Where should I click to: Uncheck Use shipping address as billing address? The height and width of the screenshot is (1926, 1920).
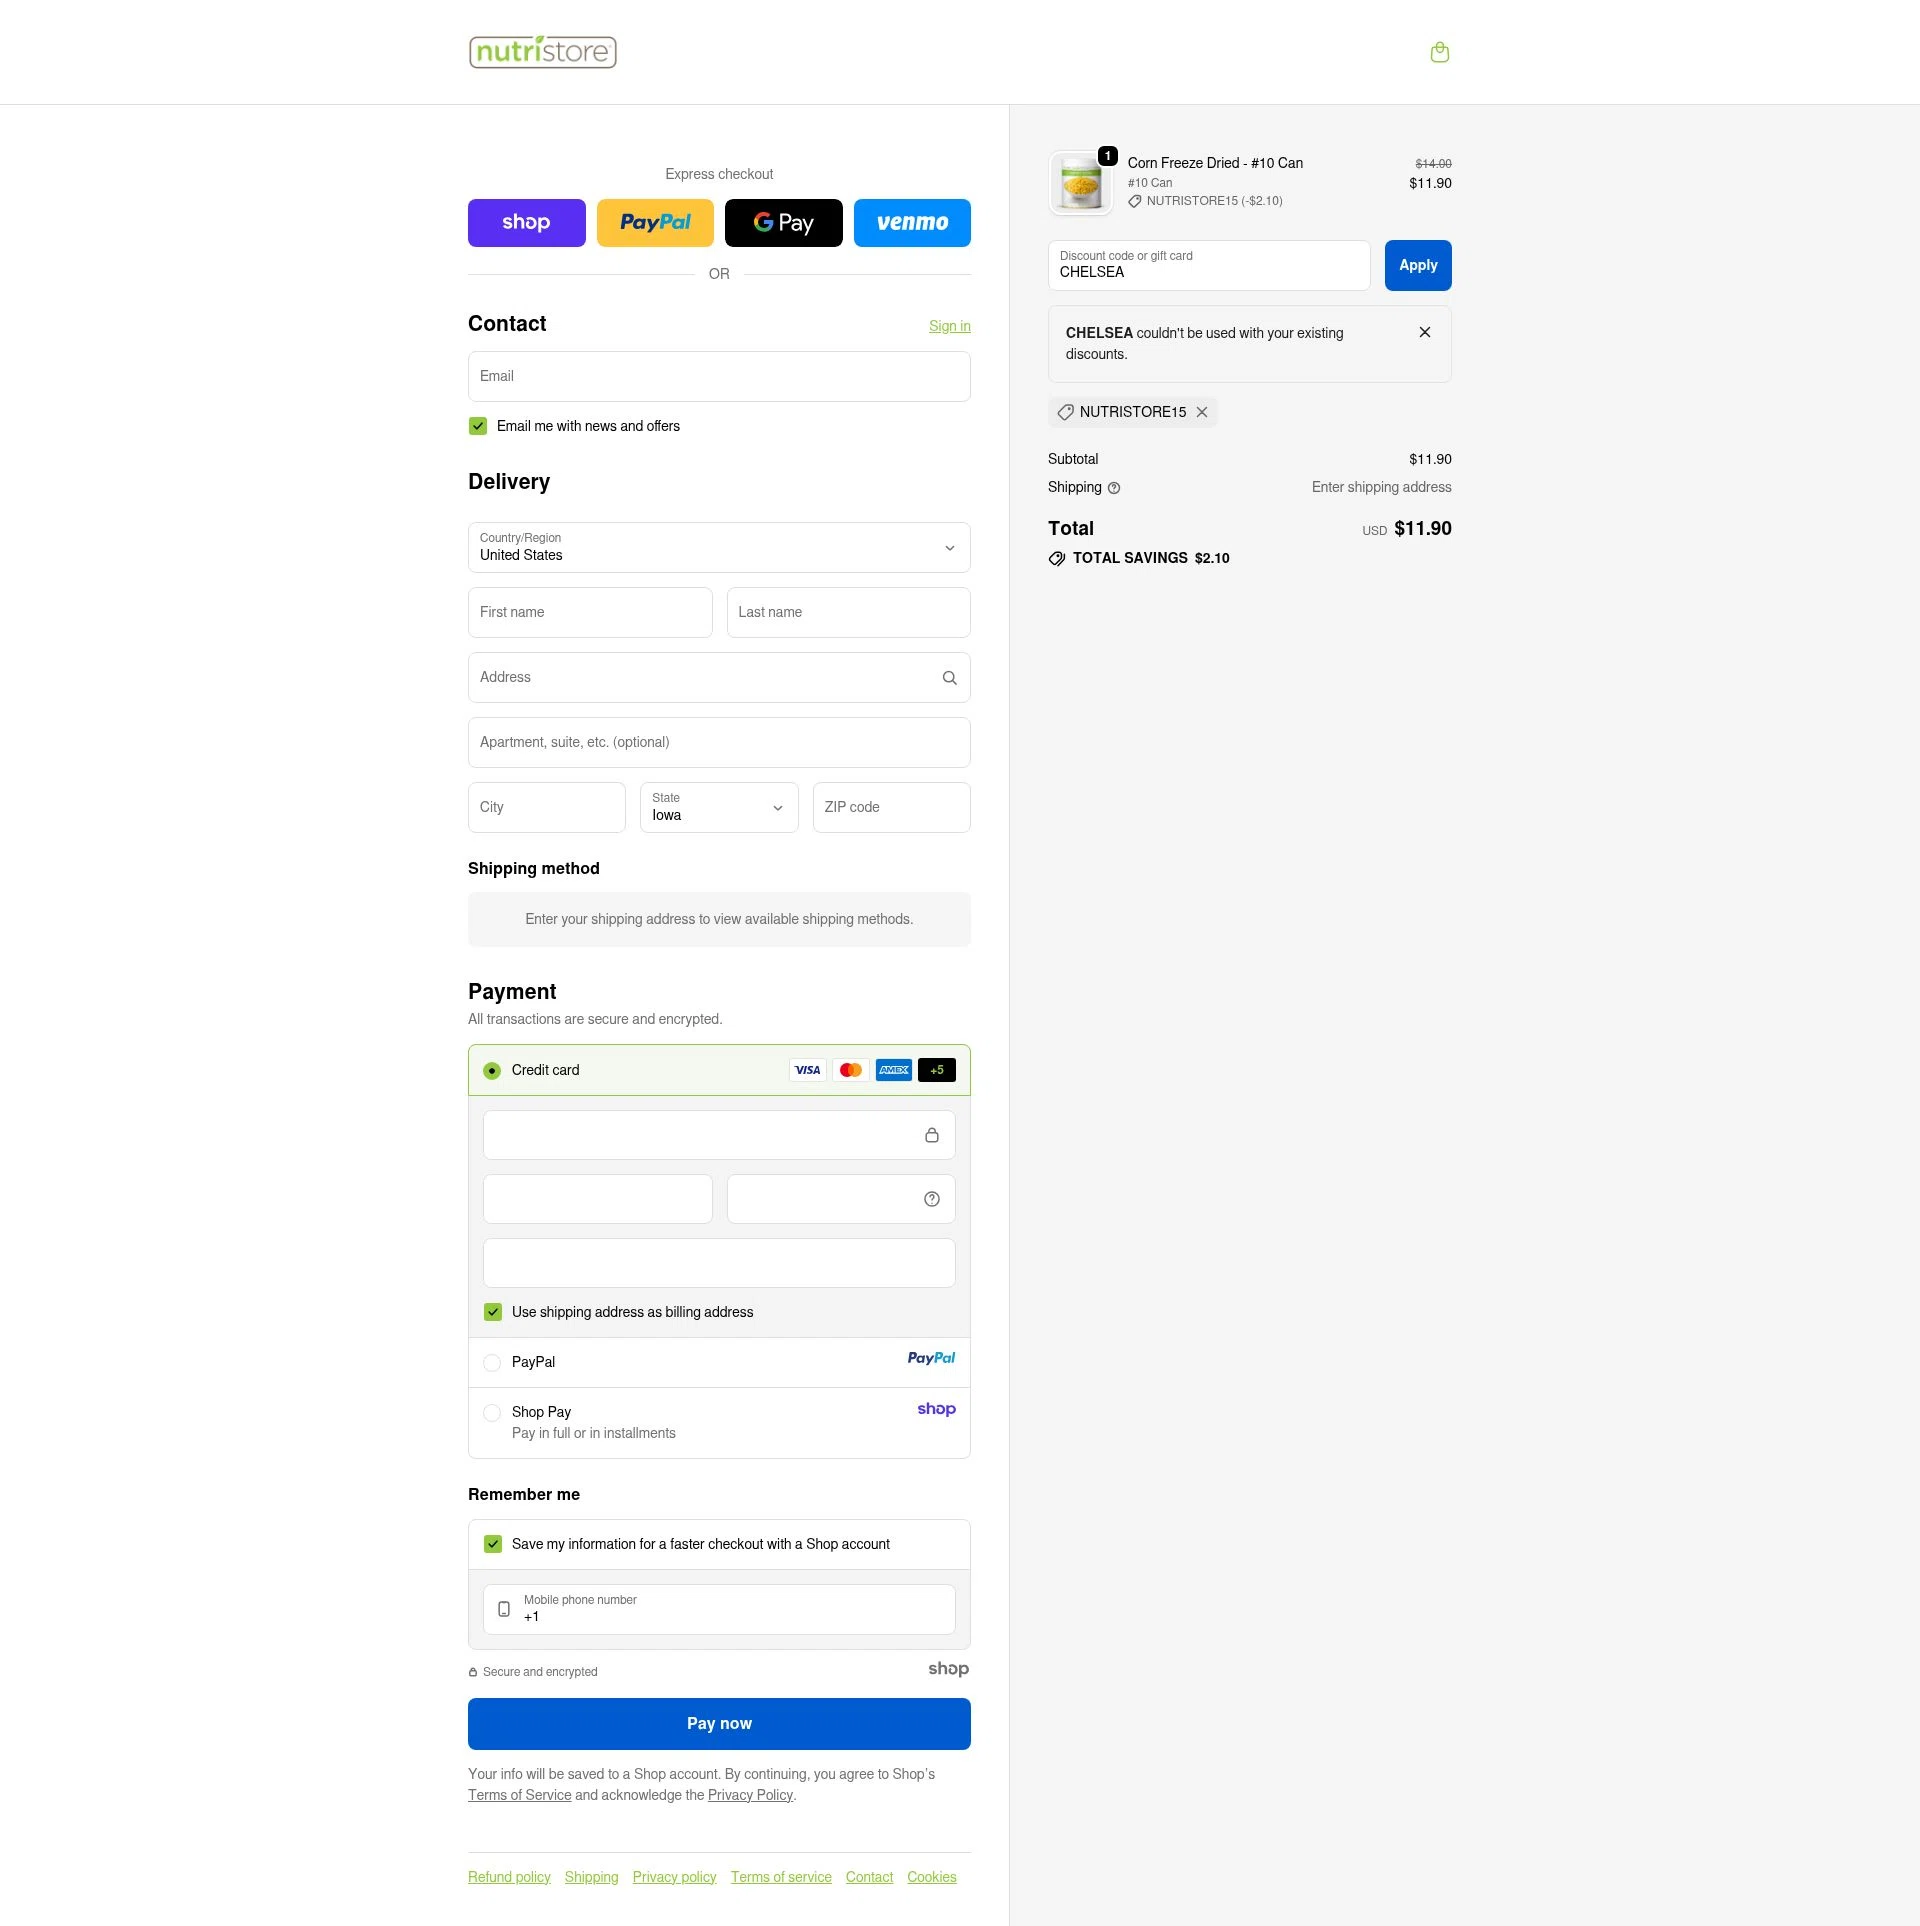click(x=493, y=1312)
